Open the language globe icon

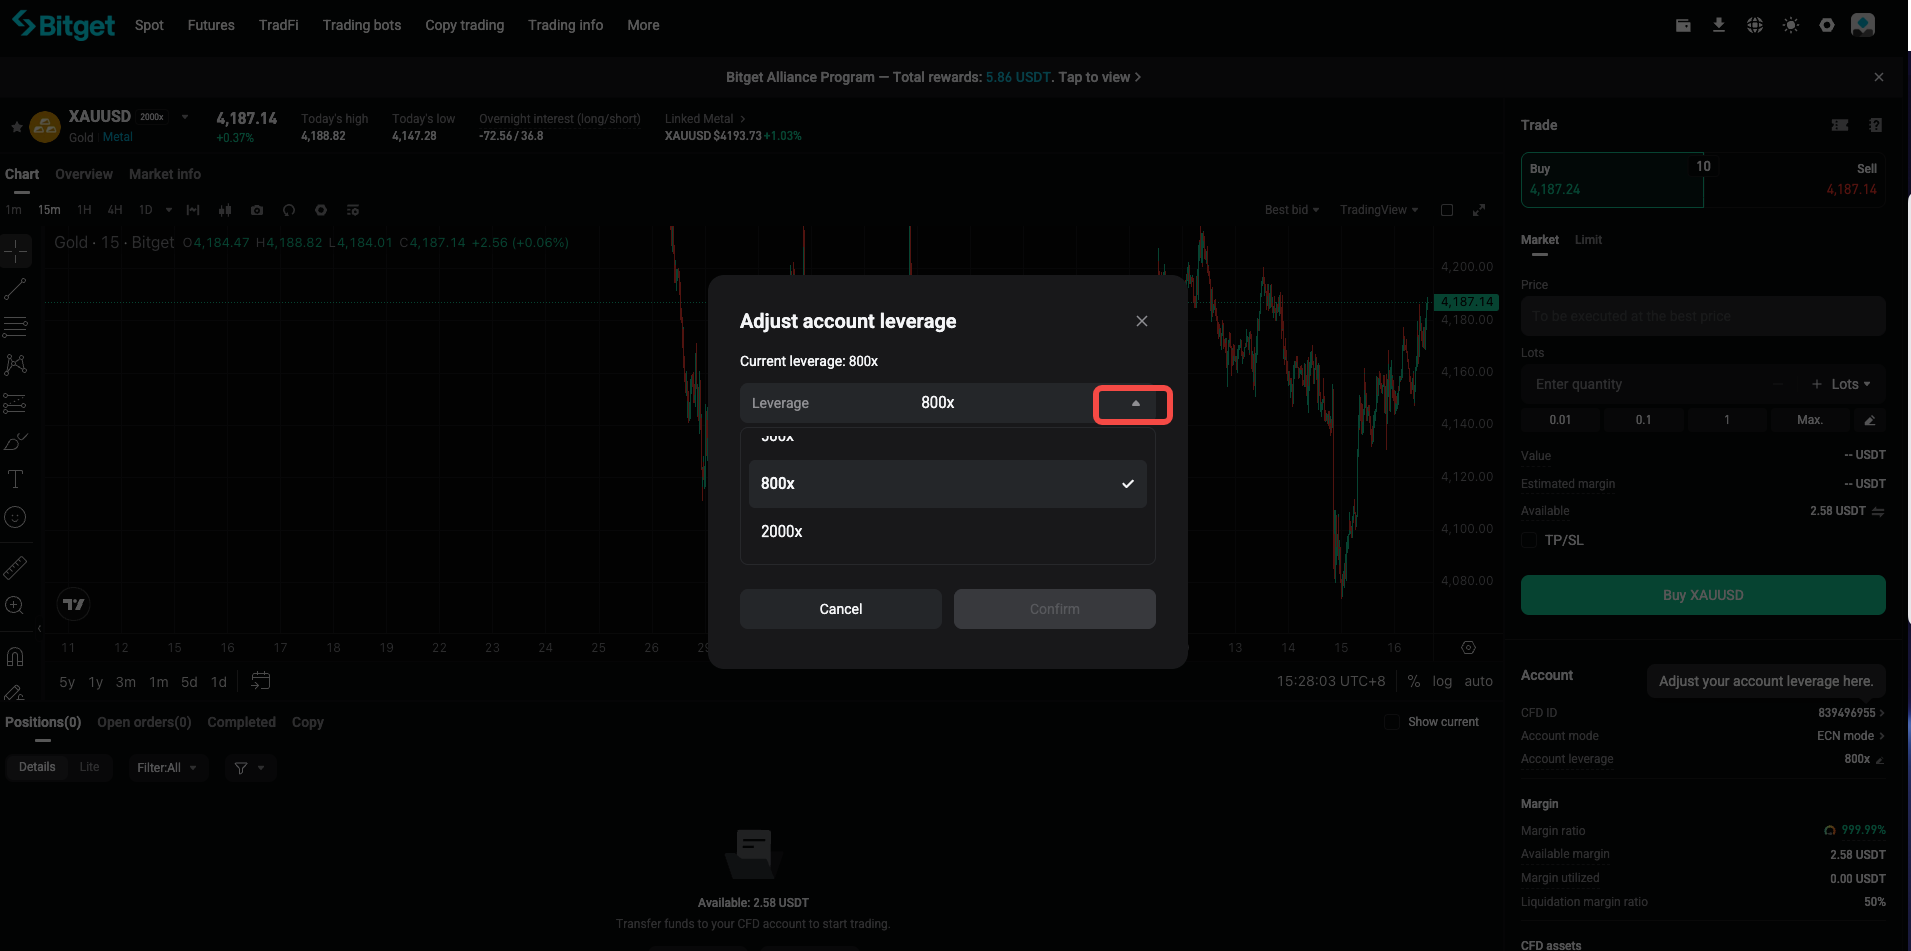click(x=1754, y=25)
